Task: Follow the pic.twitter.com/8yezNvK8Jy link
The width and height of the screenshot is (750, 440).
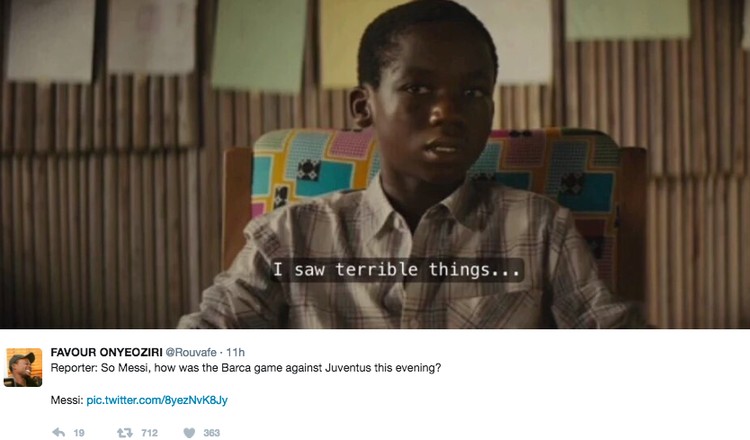Action: coord(157,400)
